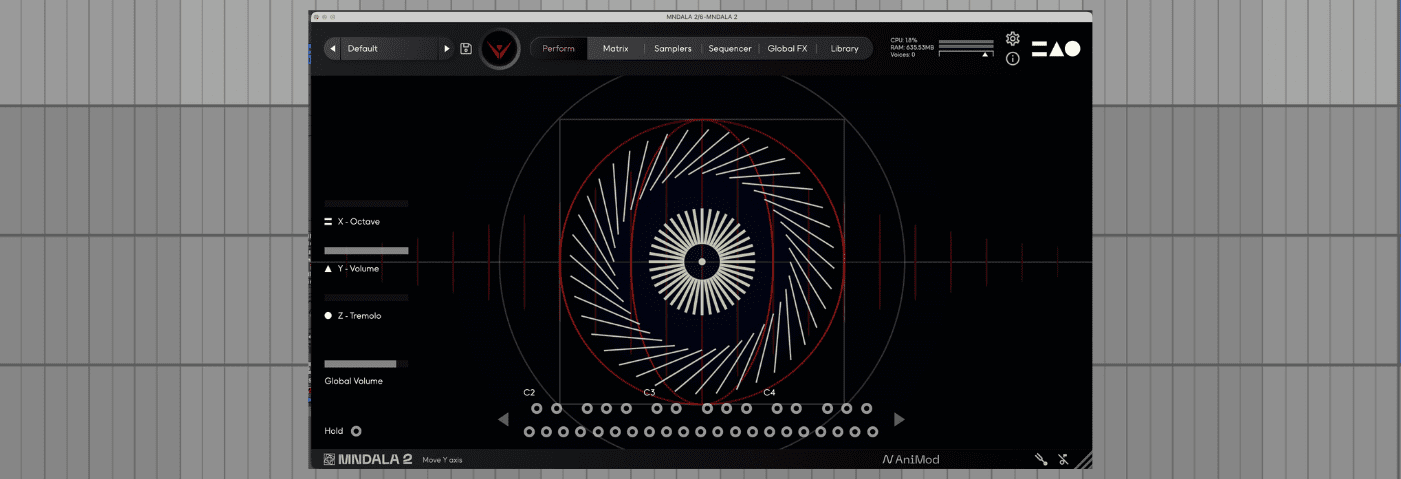
Task: Shift keyboard range right with arrow
Action: tap(899, 419)
